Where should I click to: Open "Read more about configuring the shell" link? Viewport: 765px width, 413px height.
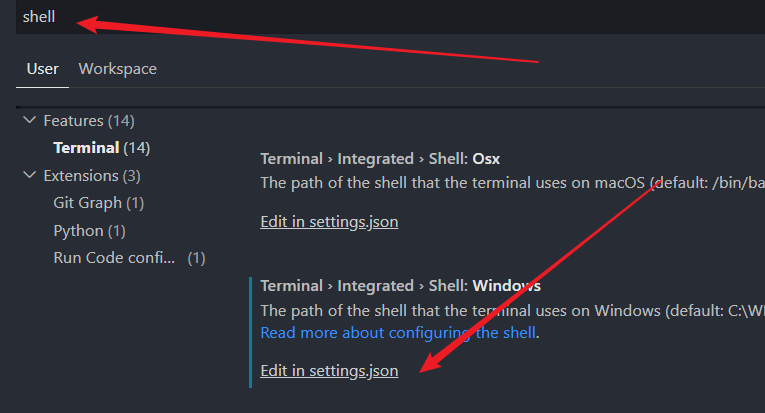click(398, 333)
